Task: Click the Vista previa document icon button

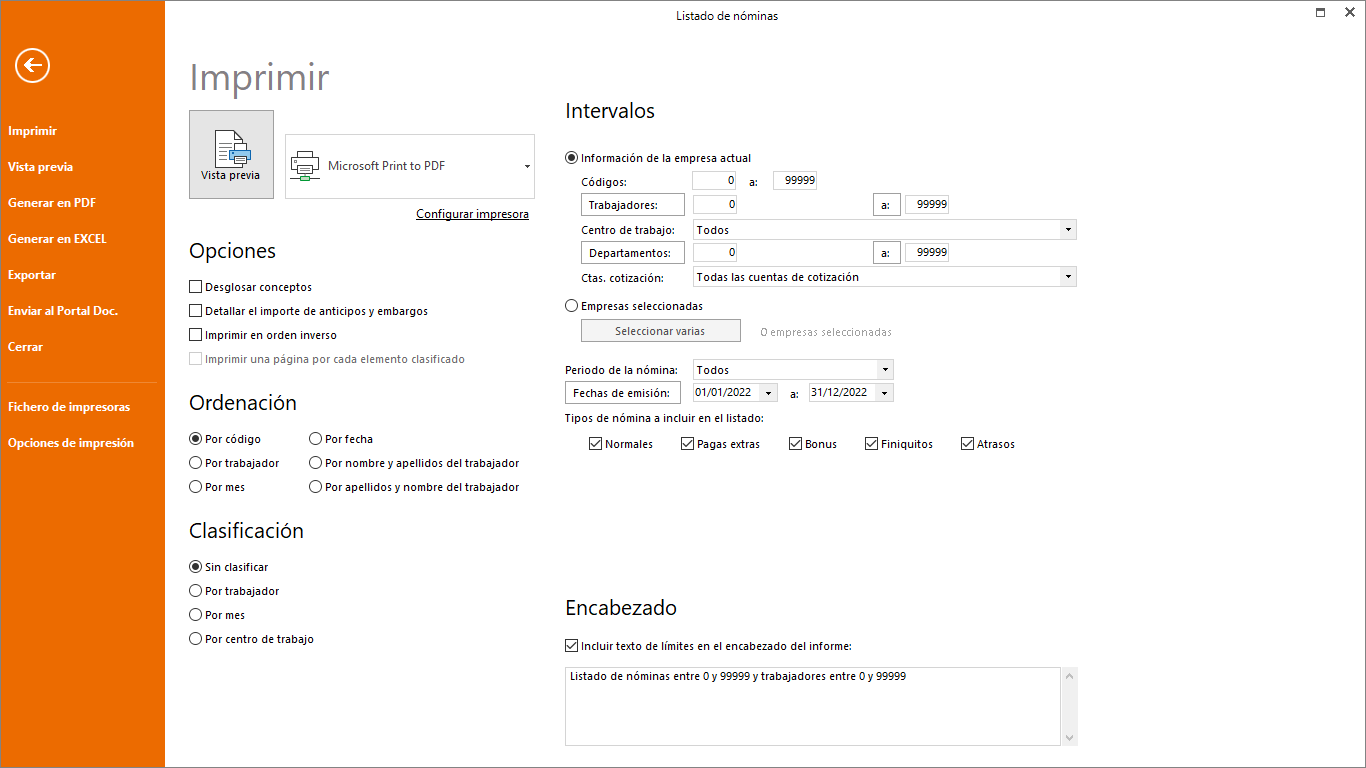Action: (231, 155)
